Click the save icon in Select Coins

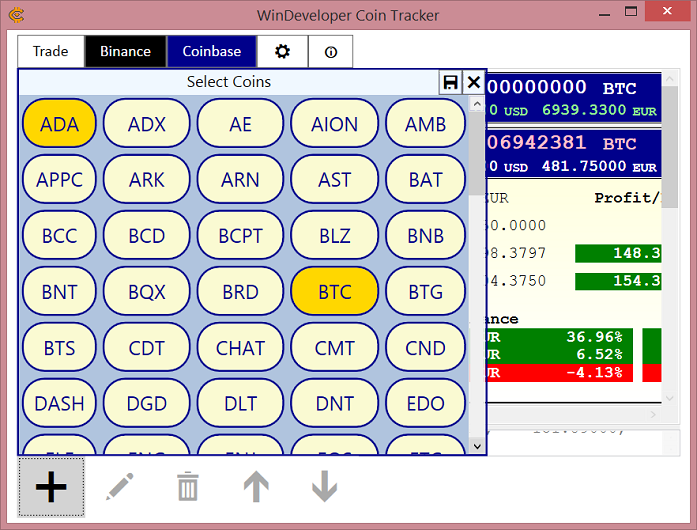[x=450, y=82]
